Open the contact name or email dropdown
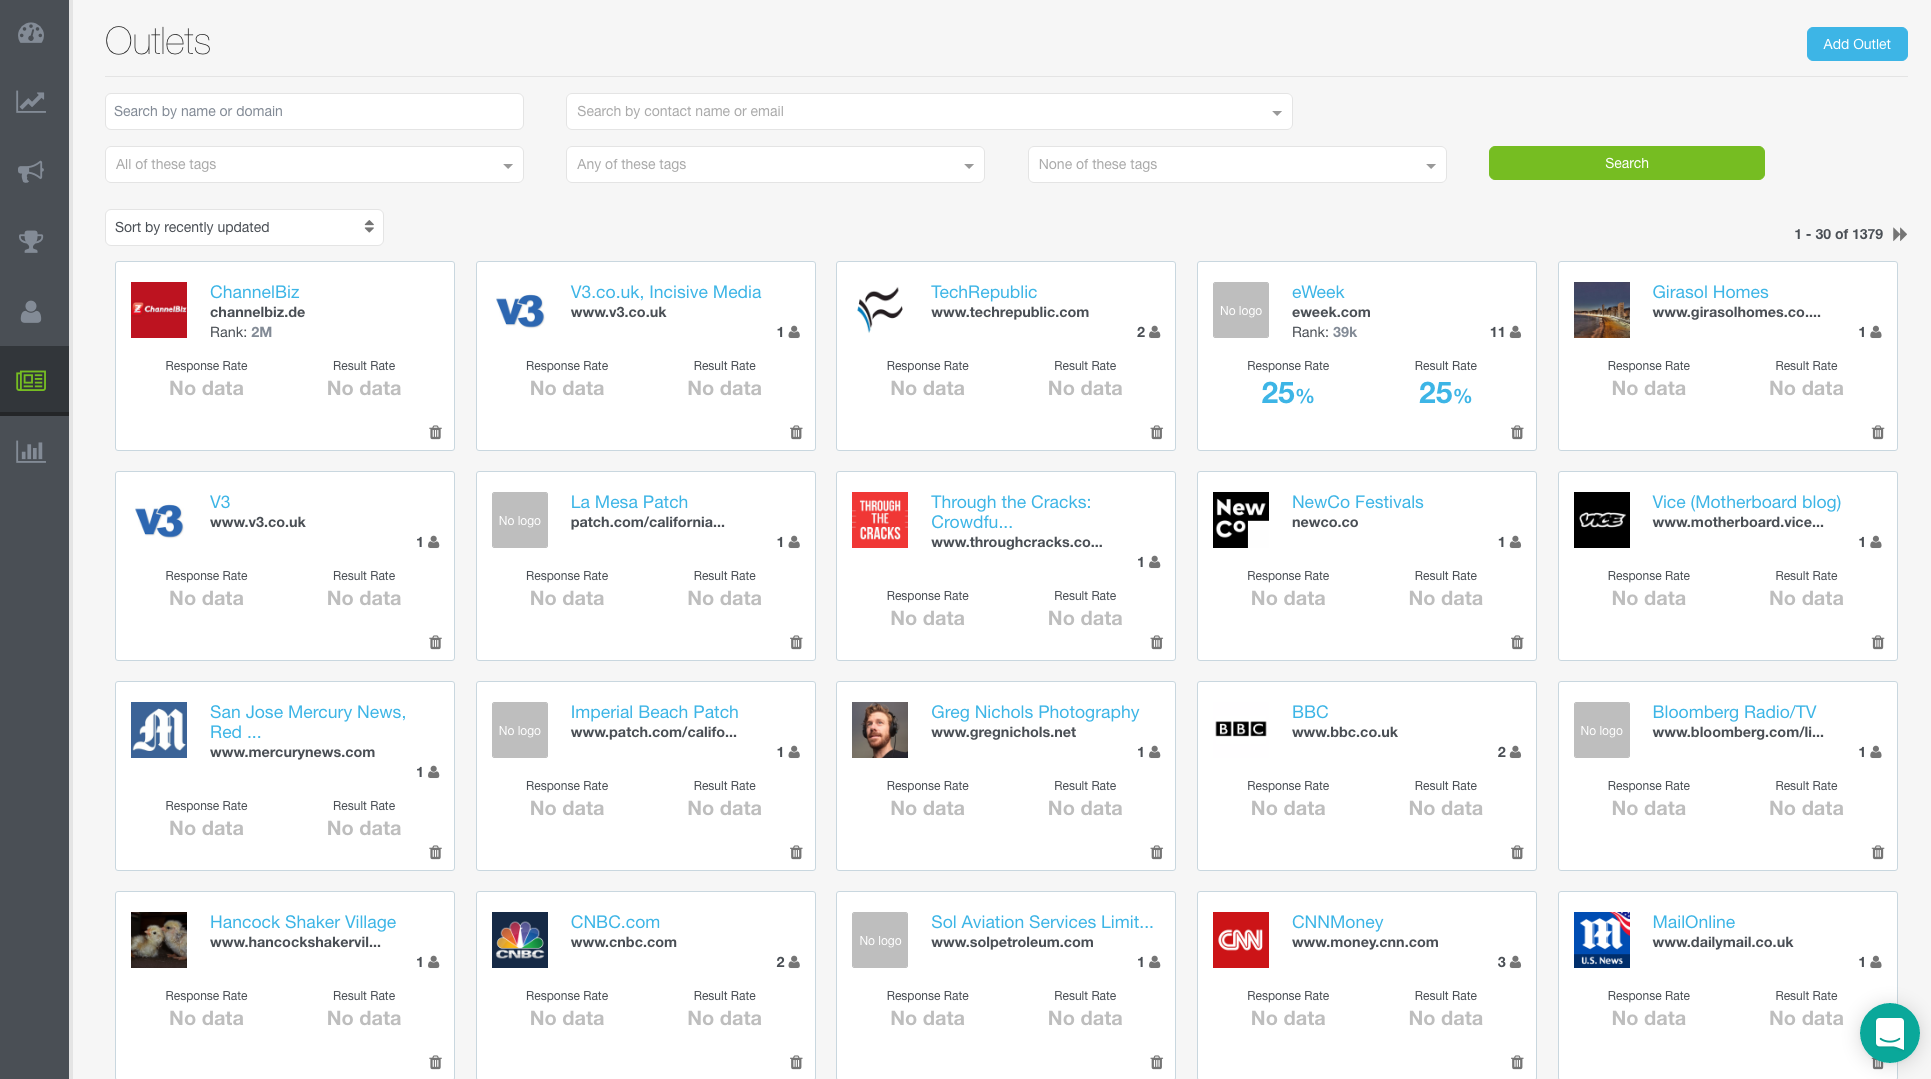Viewport: 1931px width, 1079px height. (929, 111)
